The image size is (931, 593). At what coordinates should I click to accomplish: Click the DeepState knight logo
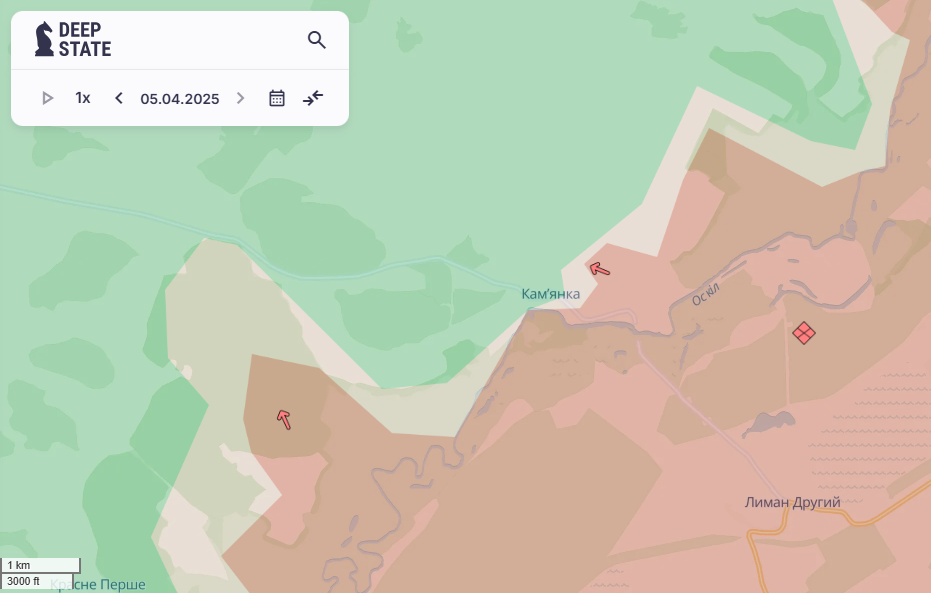pyautogui.click(x=44, y=39)
